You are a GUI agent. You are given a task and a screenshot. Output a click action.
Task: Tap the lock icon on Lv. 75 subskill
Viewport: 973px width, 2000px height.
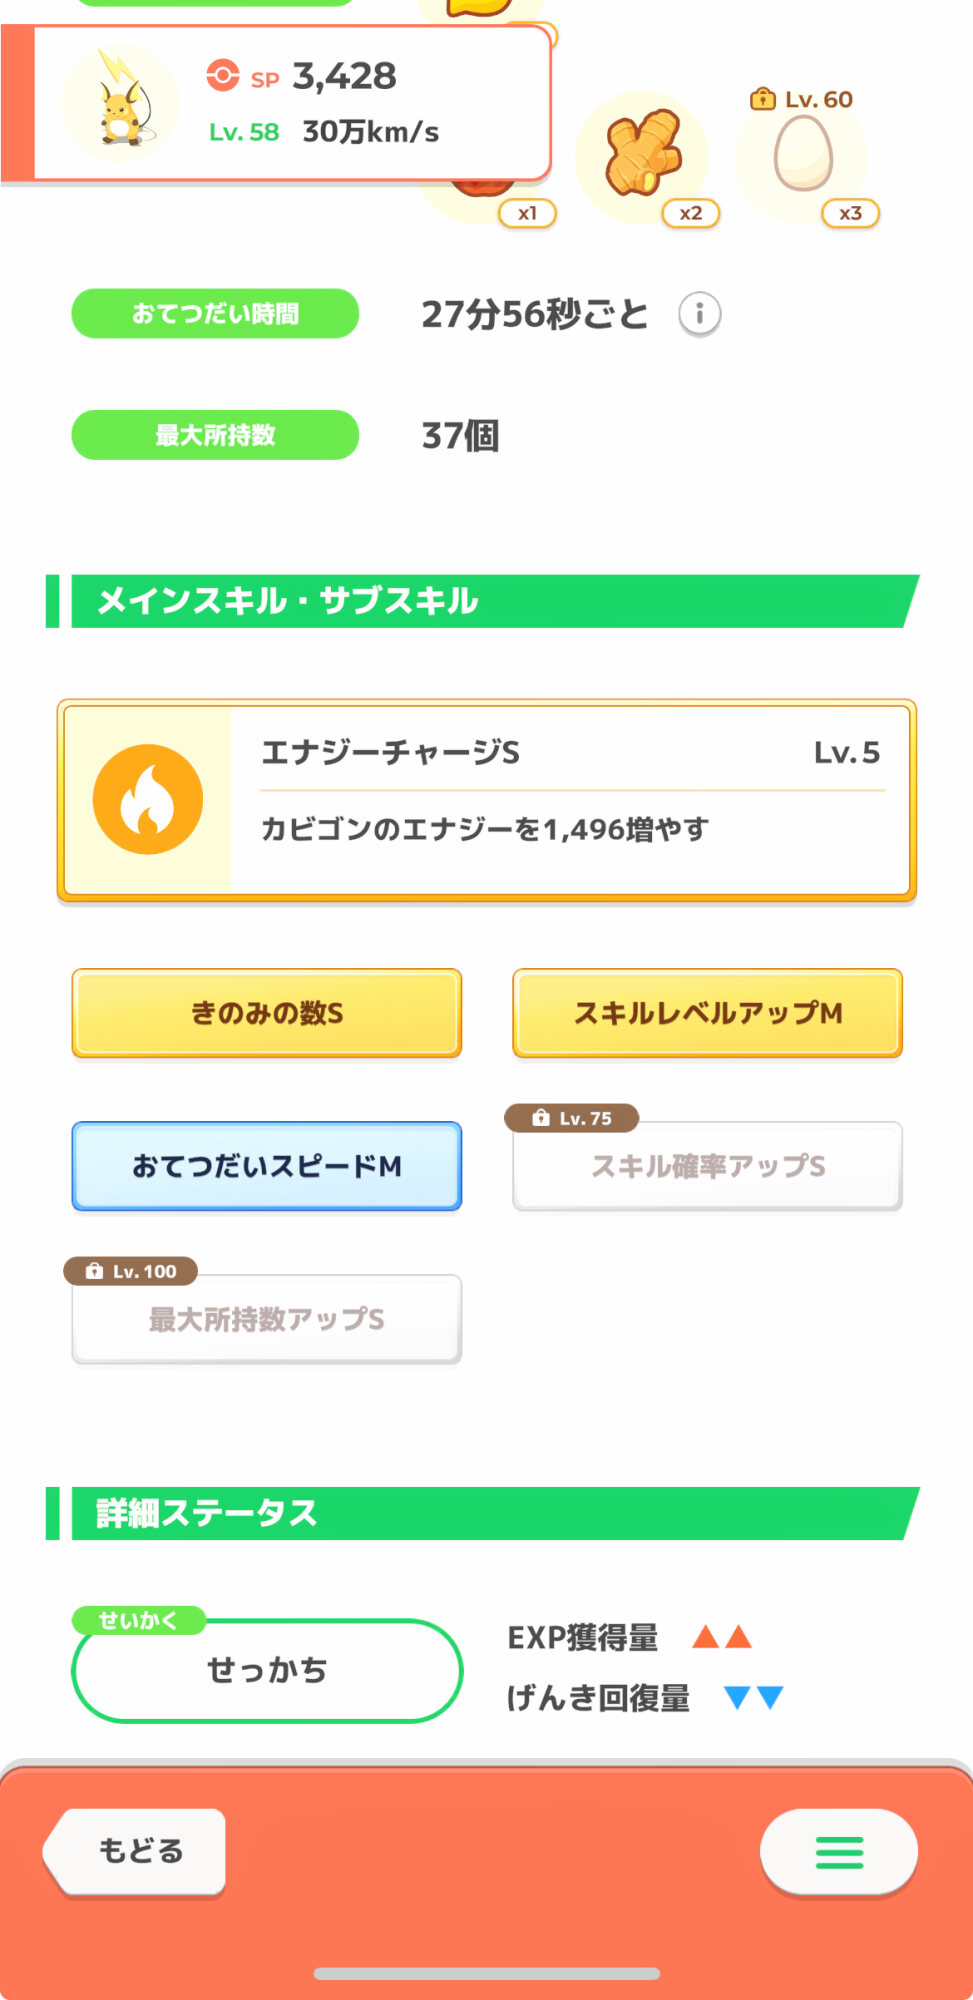pyautogui.click(x=541, y=1118)
